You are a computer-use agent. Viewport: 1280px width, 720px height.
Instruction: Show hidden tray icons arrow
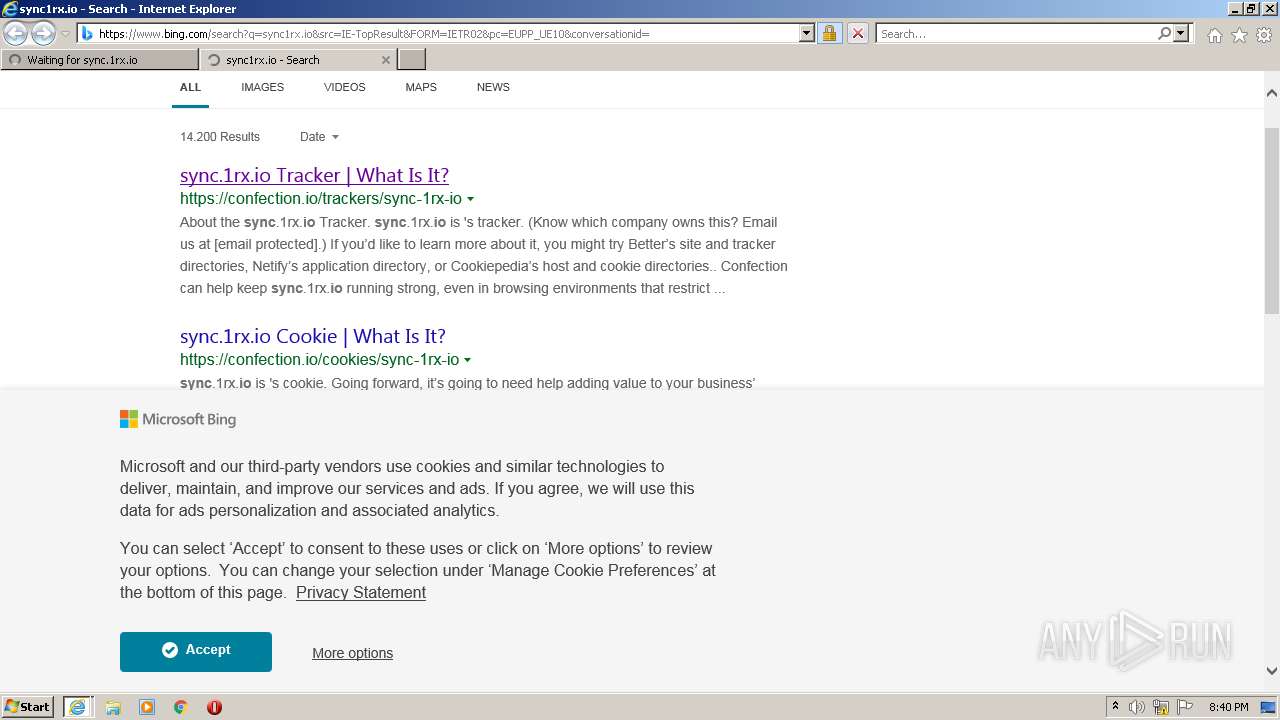pos(1115,707)
